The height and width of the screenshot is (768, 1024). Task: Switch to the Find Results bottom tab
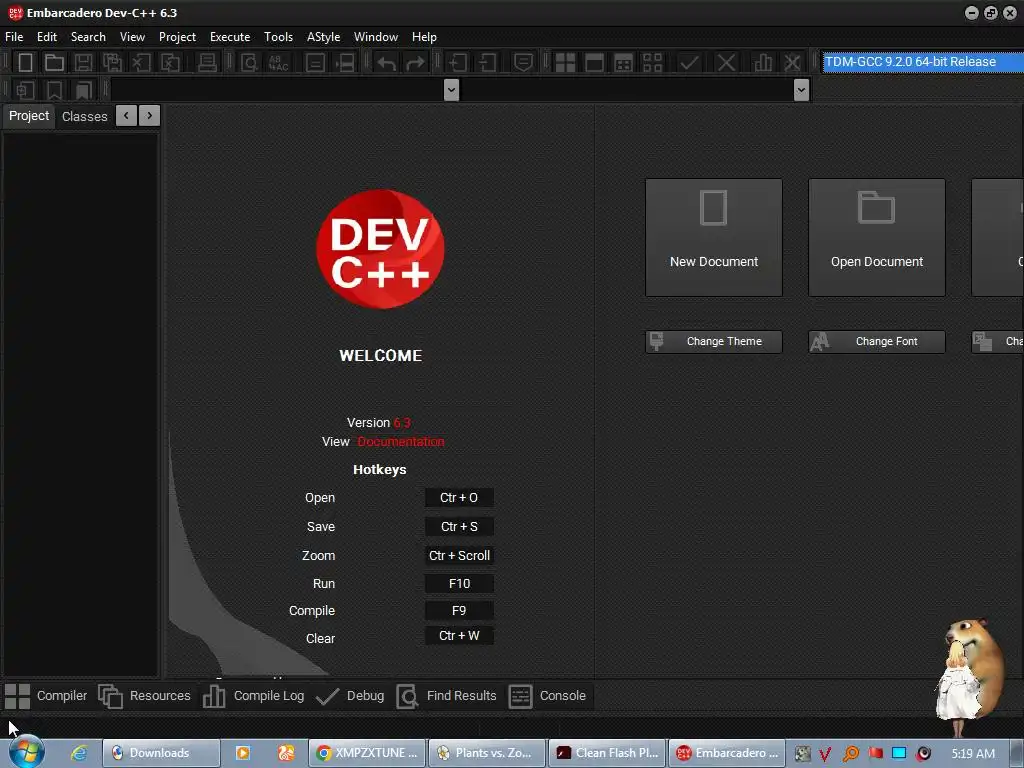(x=447, y=696)
